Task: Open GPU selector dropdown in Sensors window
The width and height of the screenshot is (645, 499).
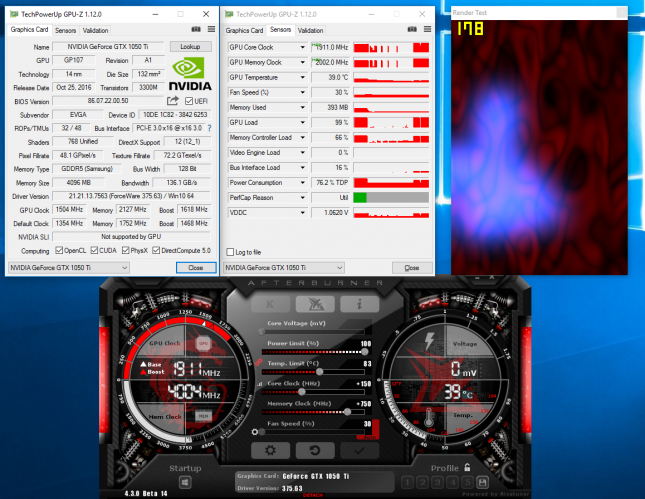Action: click(x=284, y=268)
